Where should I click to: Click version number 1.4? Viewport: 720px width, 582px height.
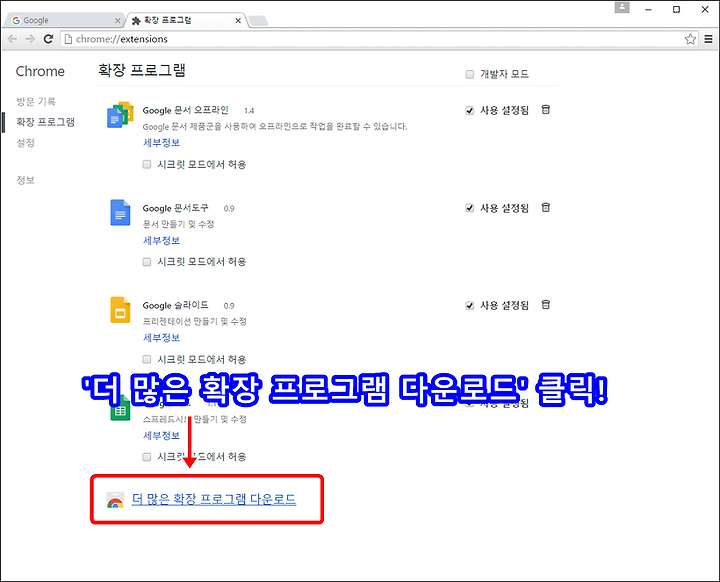click(249, 111)
